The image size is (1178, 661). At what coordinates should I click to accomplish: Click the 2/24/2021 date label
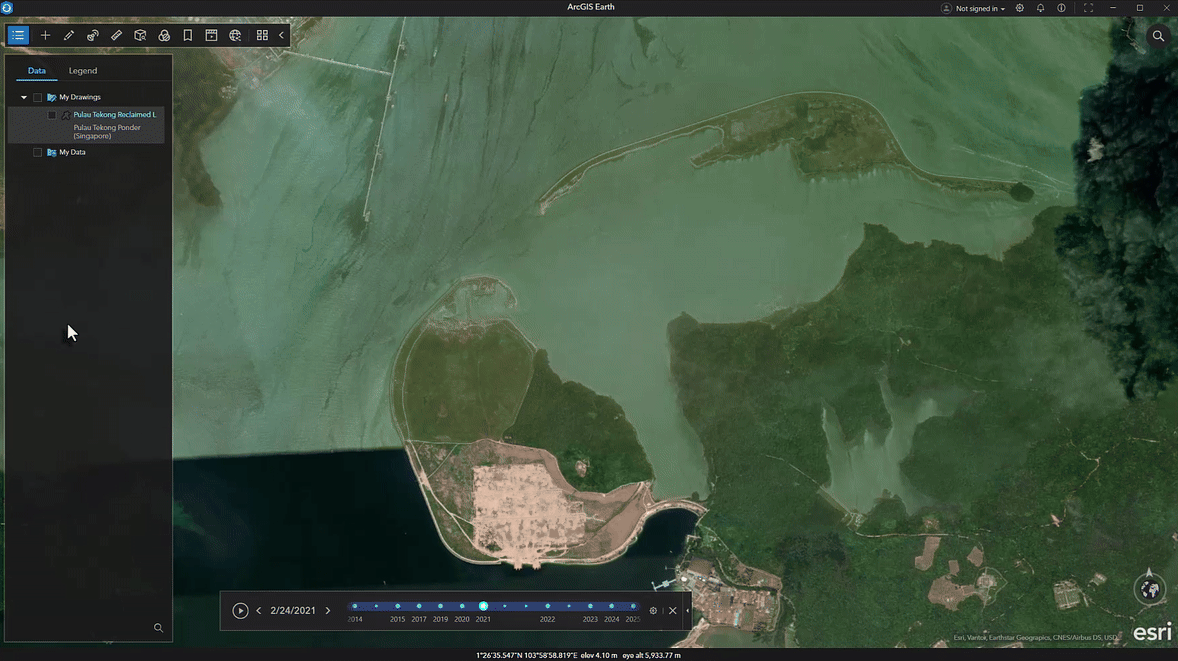tap(293, 611)
